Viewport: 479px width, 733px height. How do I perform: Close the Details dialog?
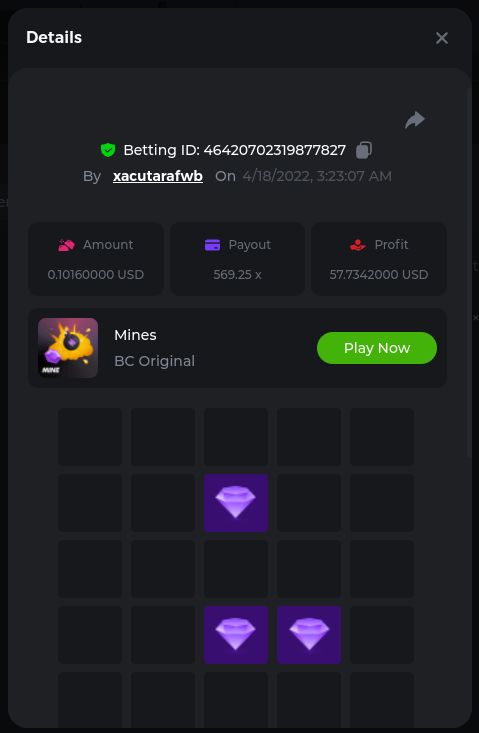442,38
